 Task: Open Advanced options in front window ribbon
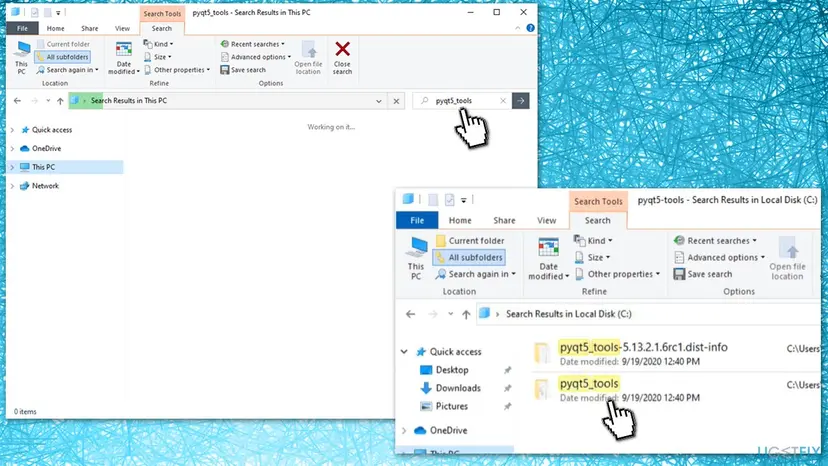pos(720,257)
